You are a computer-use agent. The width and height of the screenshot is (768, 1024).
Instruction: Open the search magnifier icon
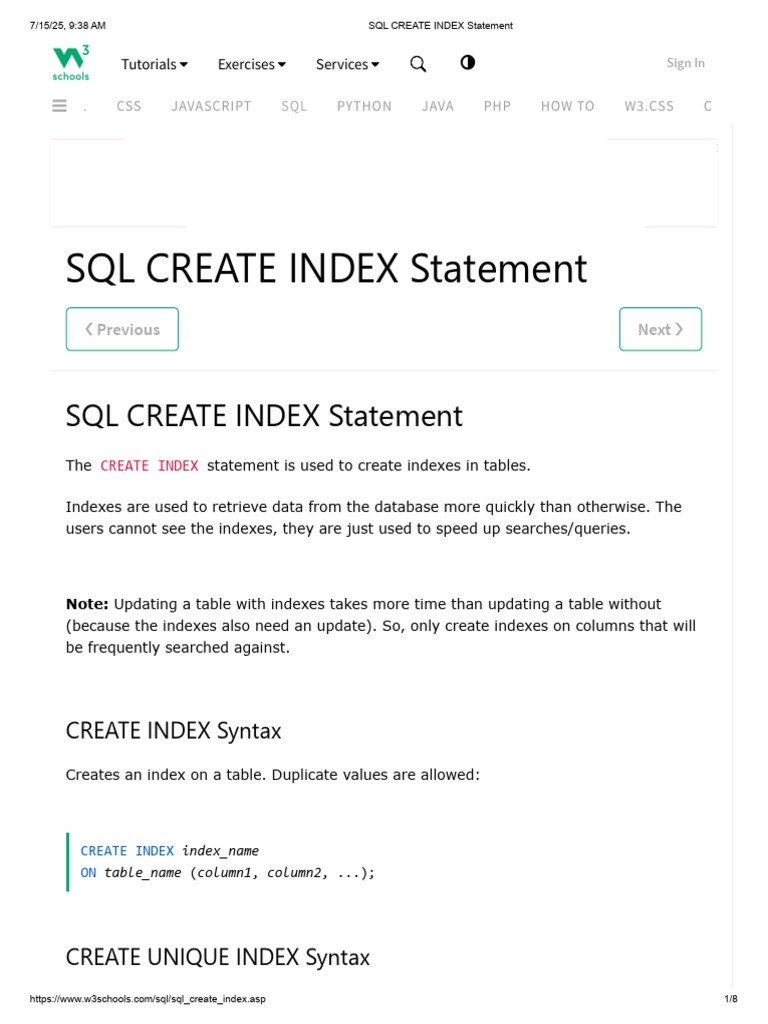(418, 64)
